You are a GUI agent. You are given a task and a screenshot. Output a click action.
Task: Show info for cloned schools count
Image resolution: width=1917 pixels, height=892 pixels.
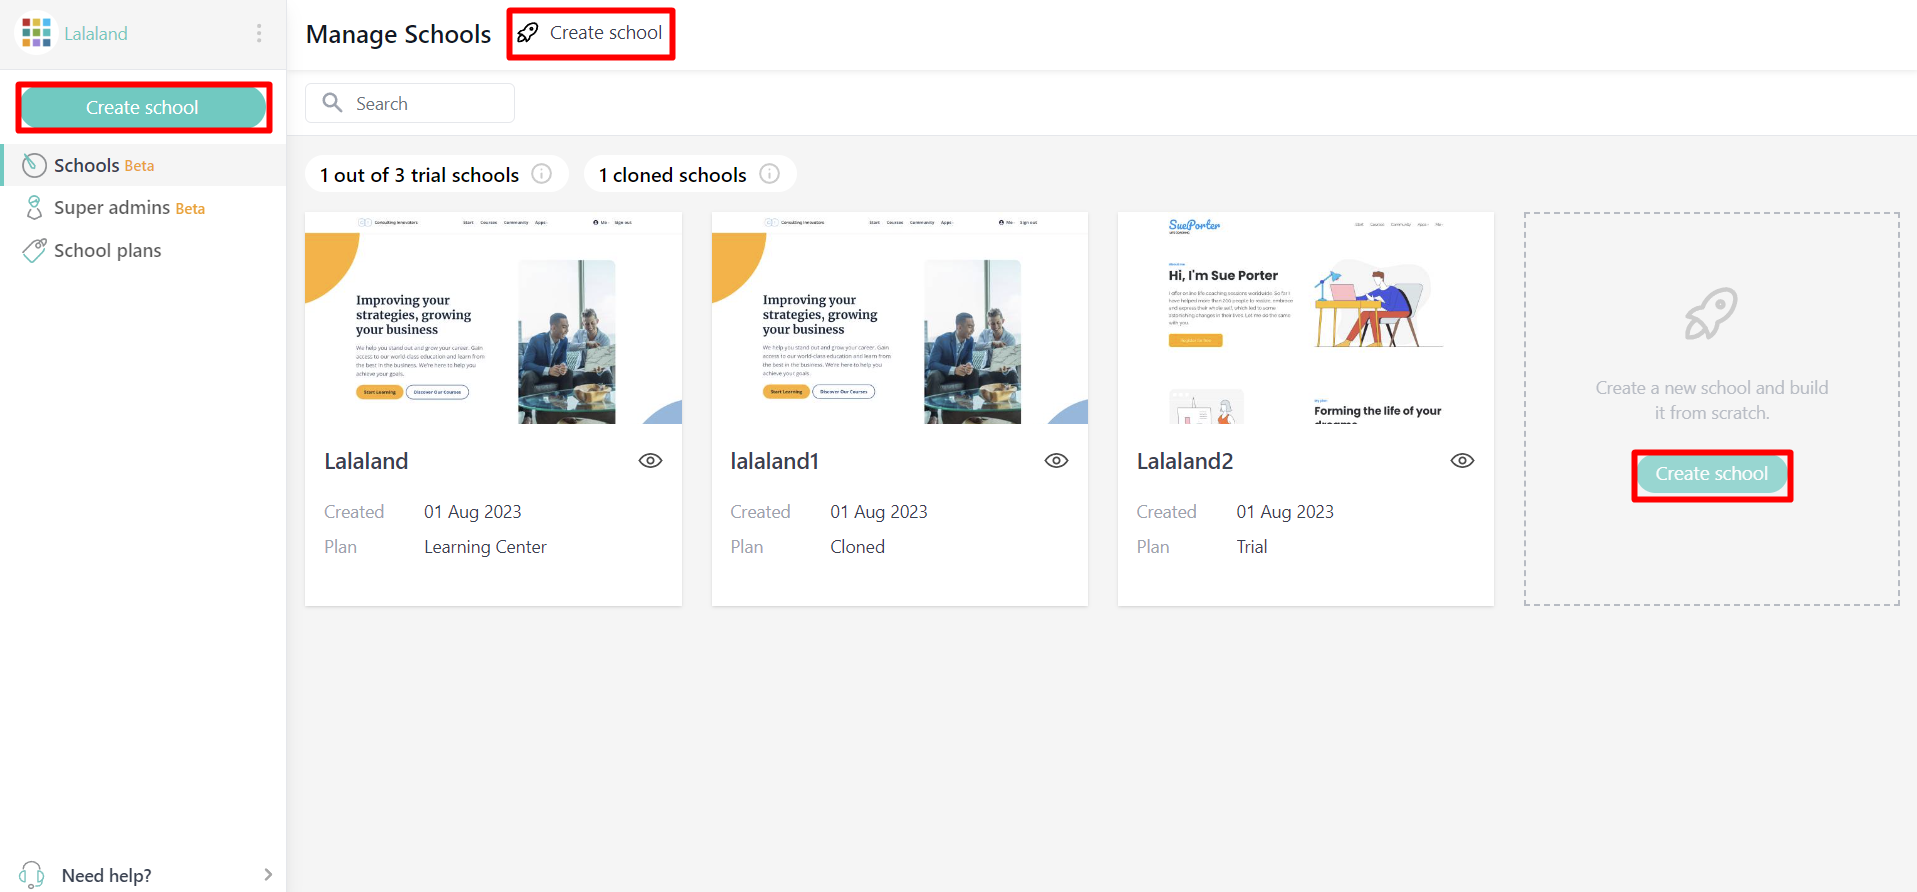tap(769, 174)
